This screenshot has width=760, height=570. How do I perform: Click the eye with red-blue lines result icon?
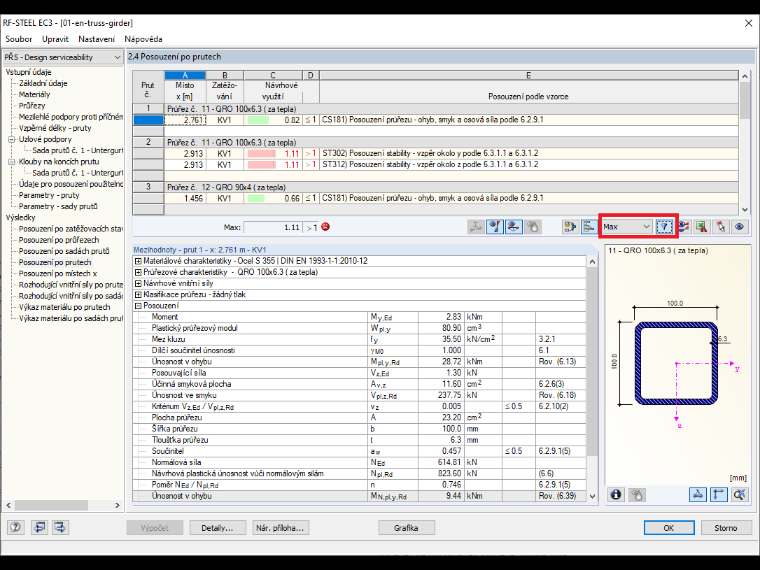[683, 226]
